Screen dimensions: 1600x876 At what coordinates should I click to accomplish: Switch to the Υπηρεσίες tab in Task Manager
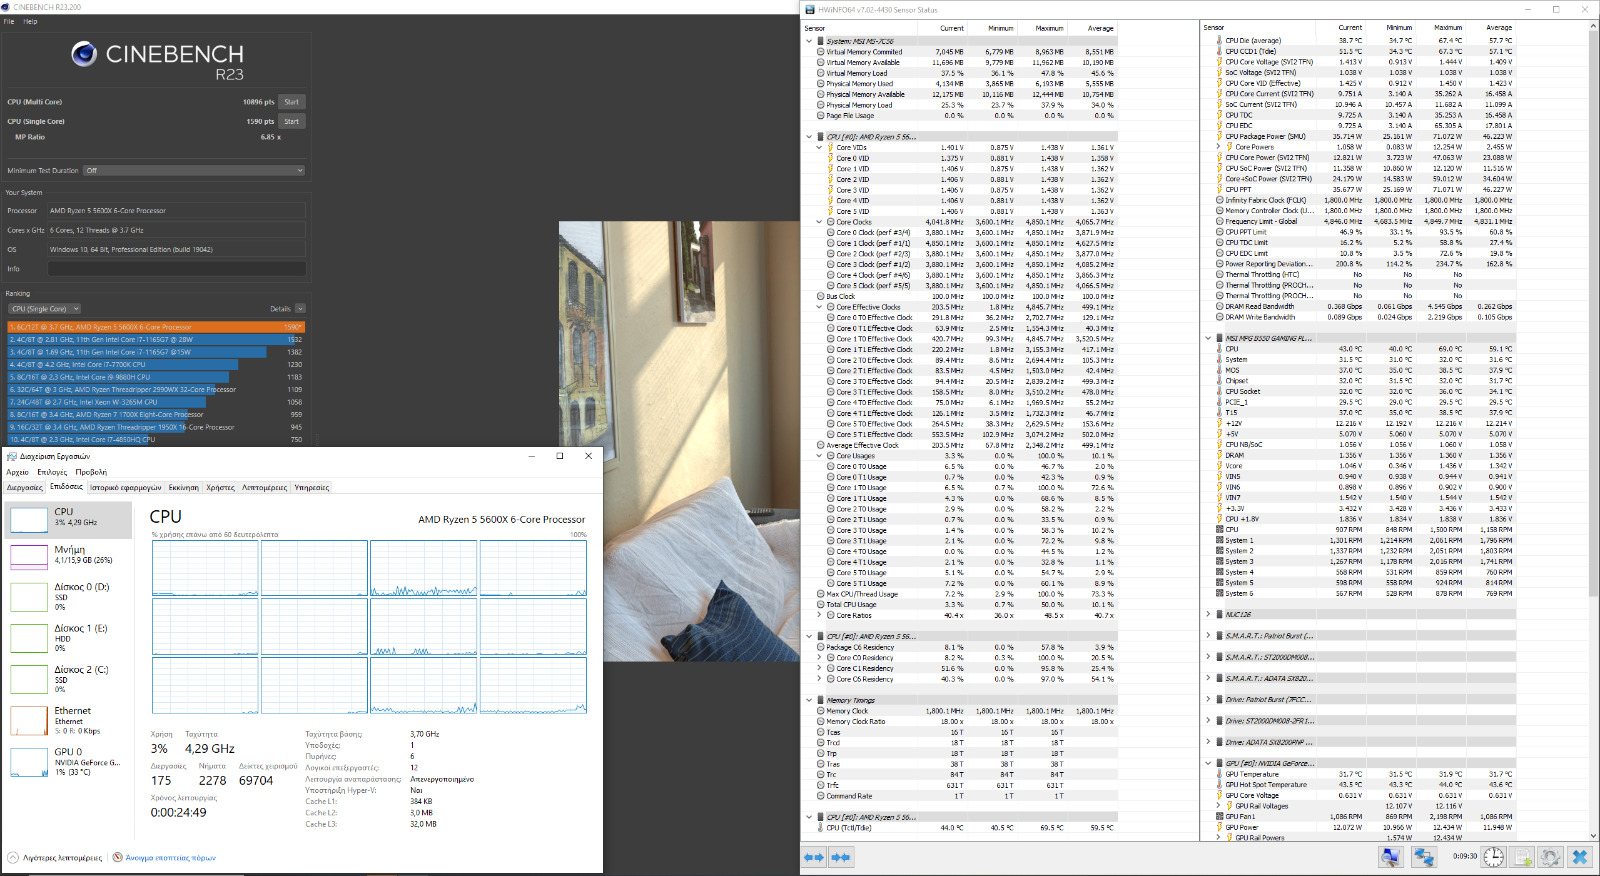[x=312, y=488]
